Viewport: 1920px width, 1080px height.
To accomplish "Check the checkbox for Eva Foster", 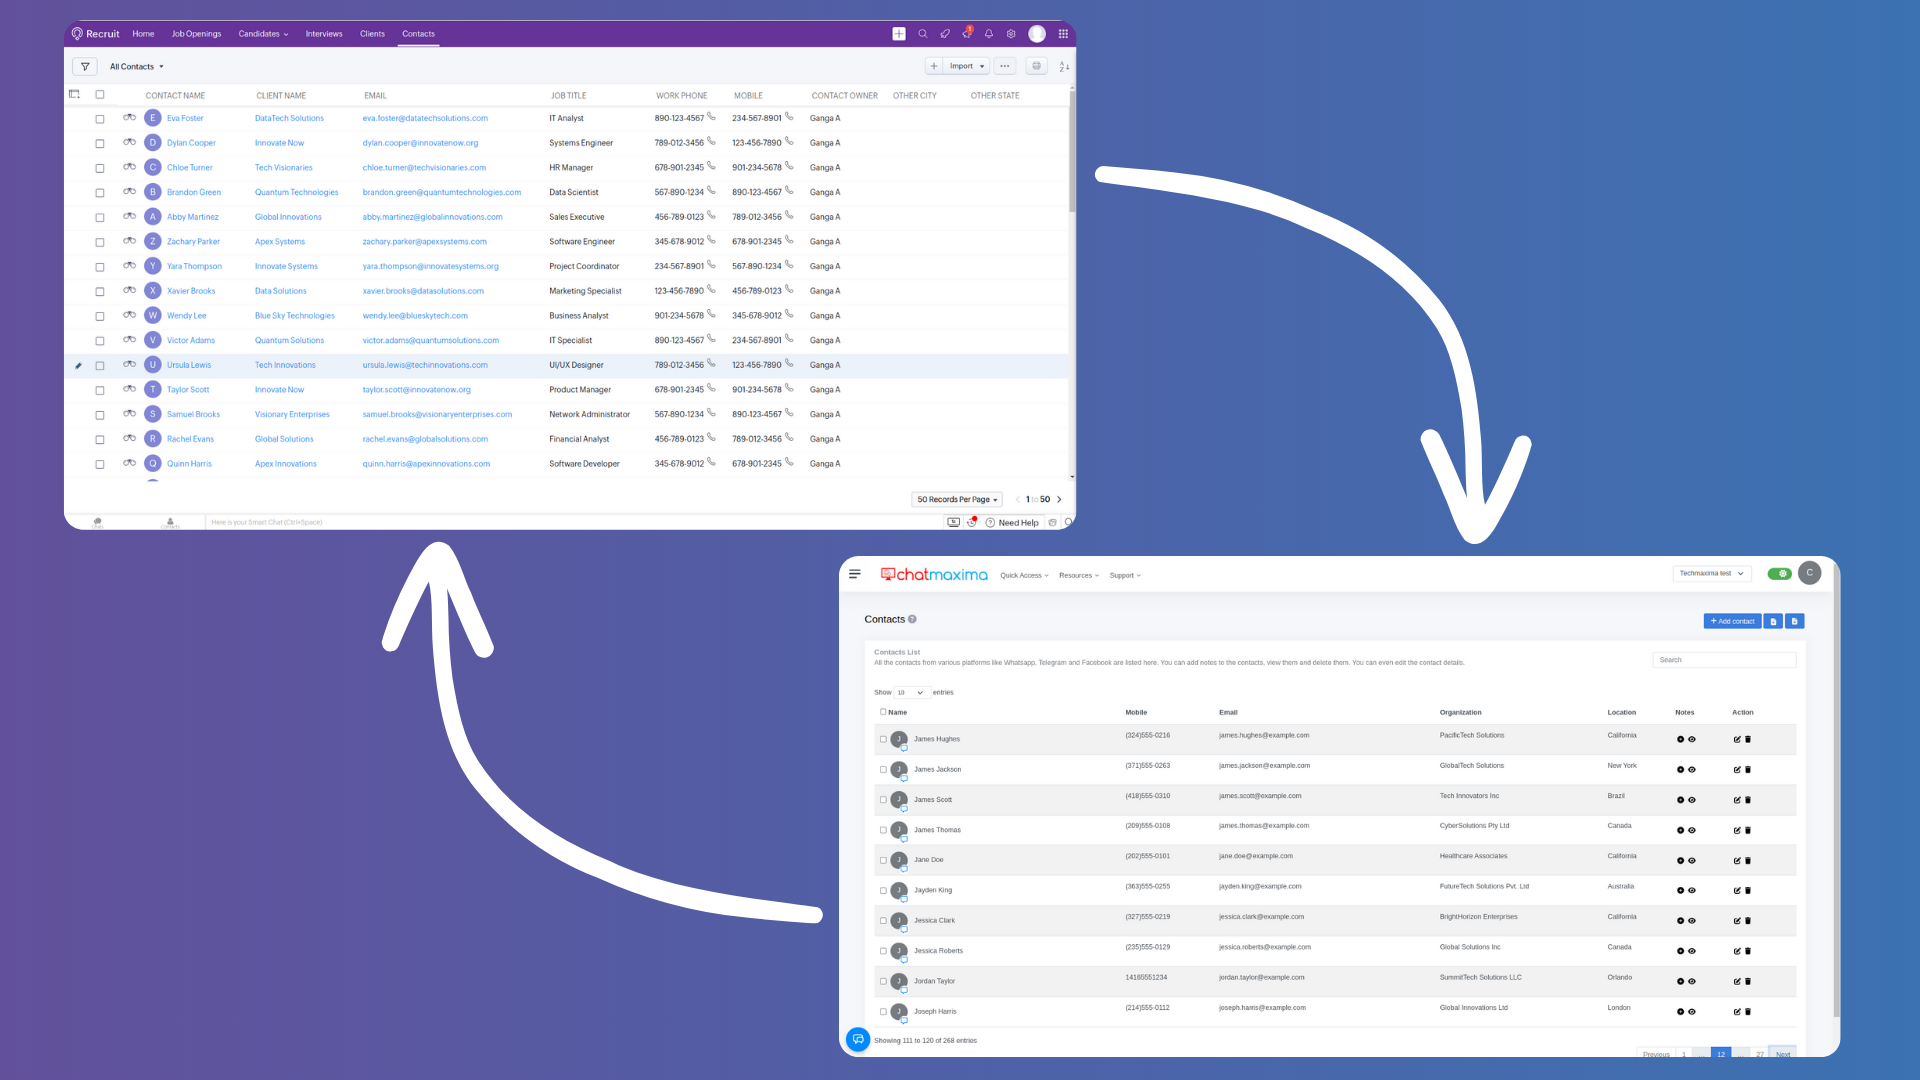I will pyautogui.click(x=100, y=119).
